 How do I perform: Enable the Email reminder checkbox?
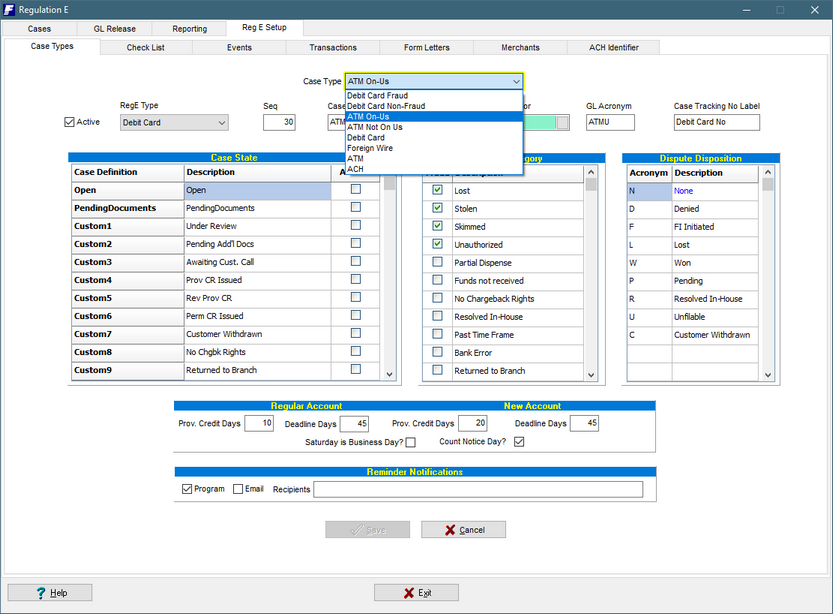pyautogui.click(x=238, y=489)
